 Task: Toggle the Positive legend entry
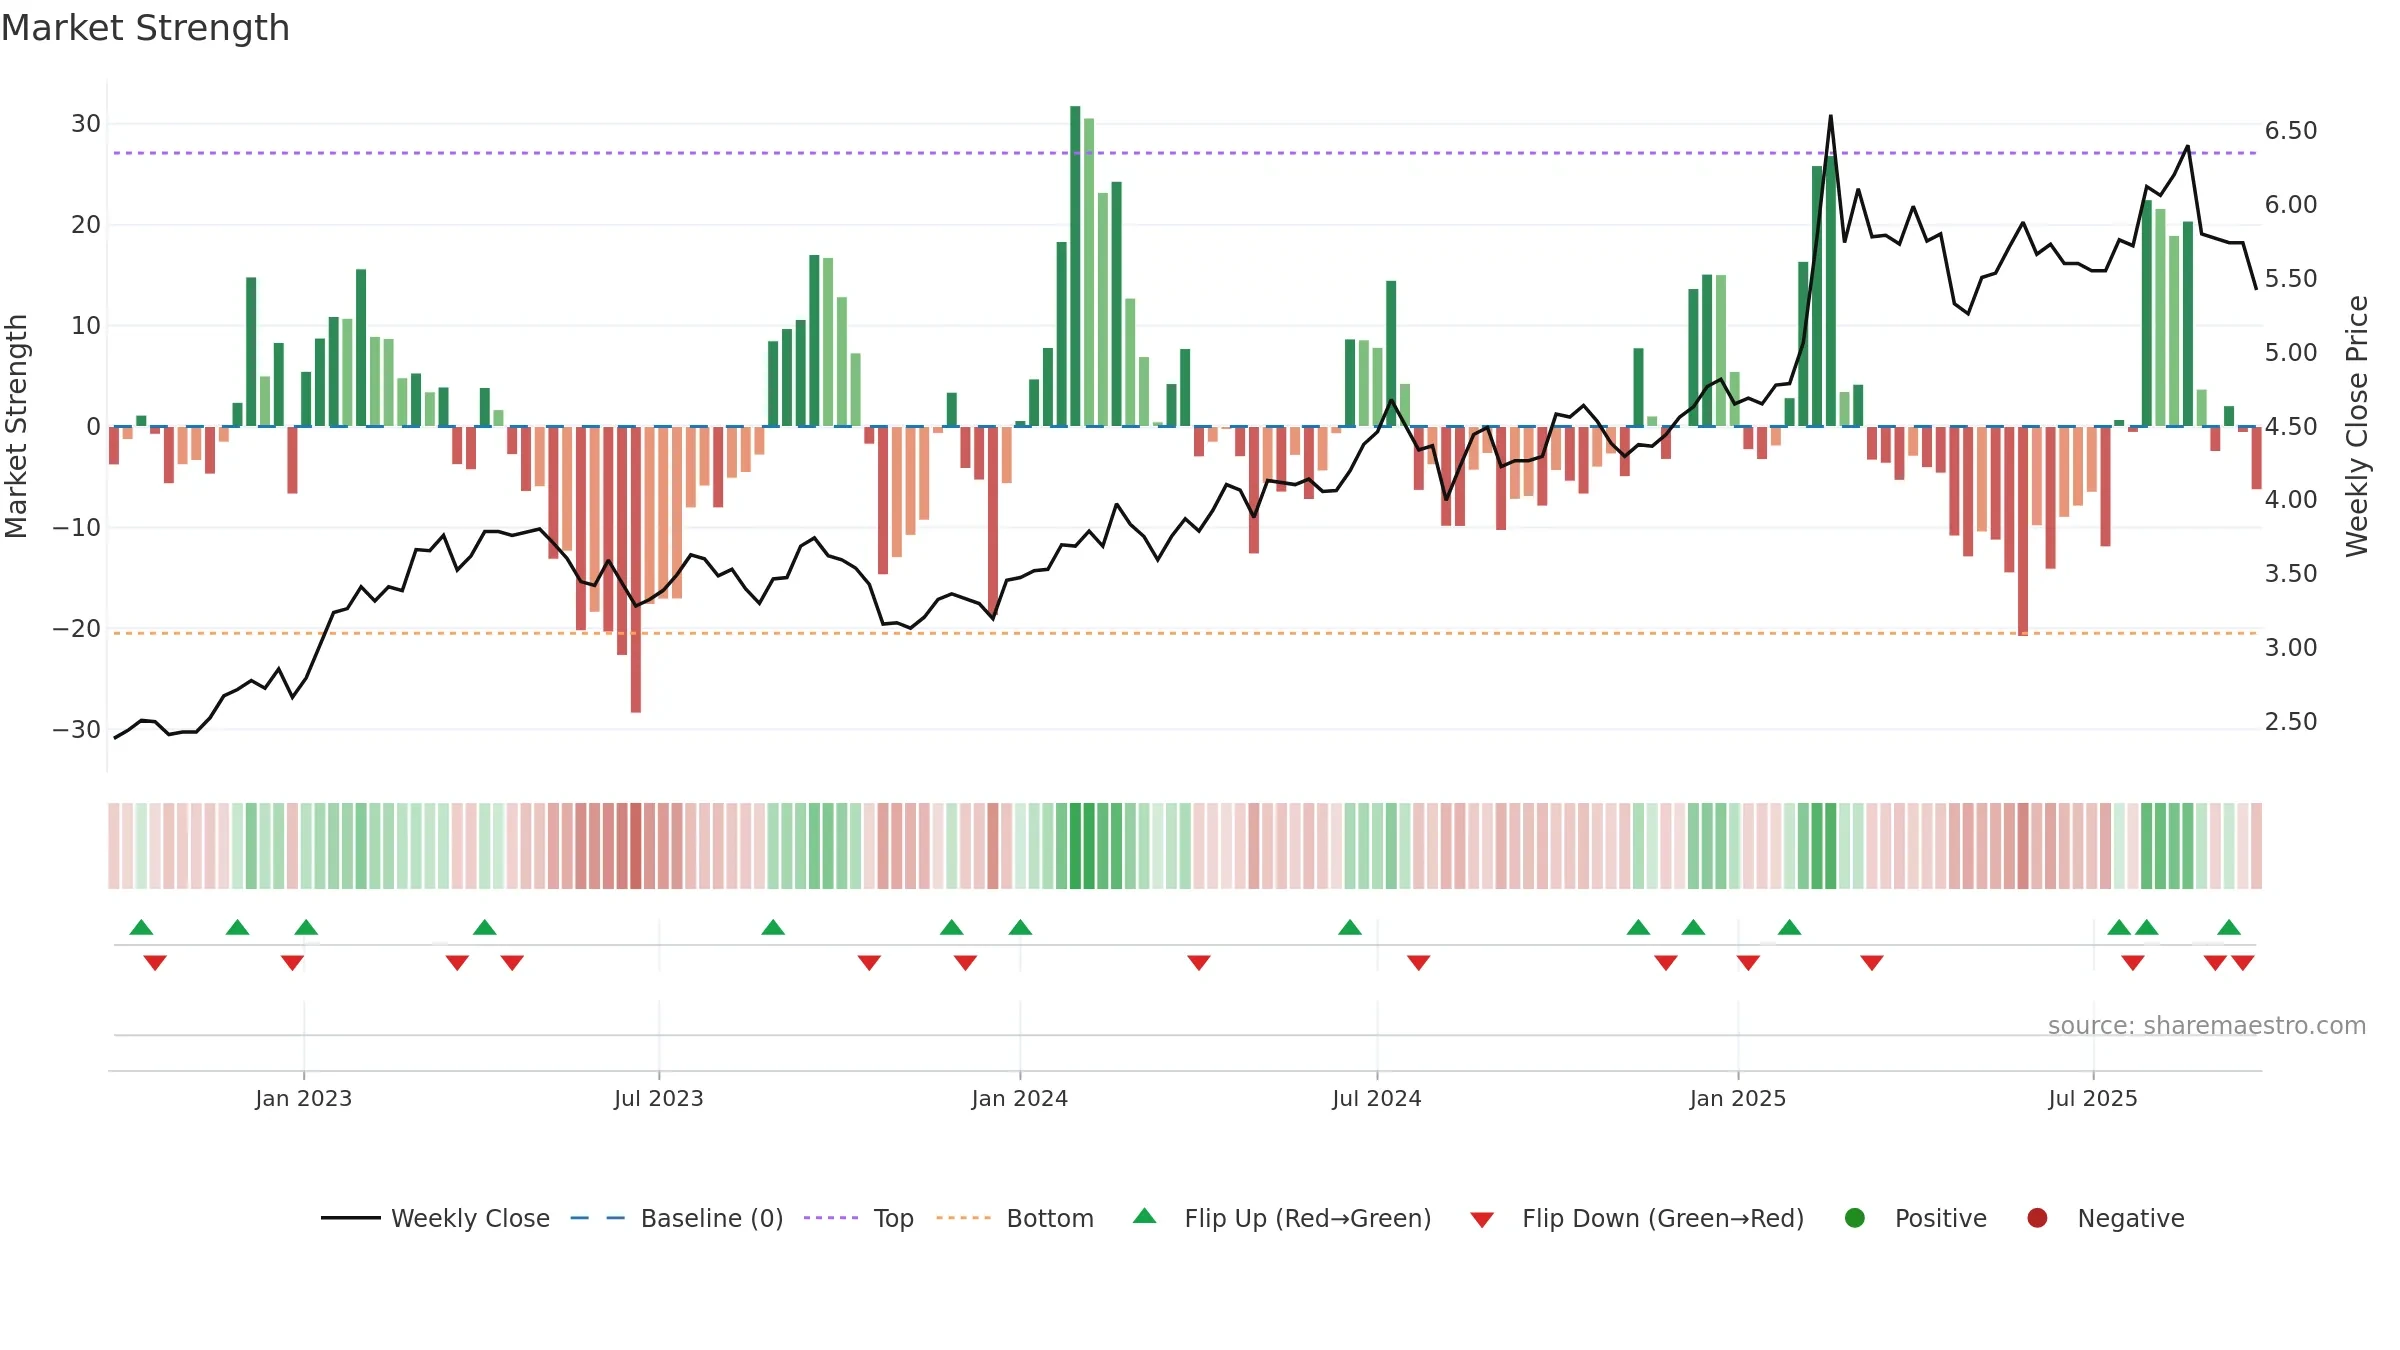click(x=1915, y=1218)
